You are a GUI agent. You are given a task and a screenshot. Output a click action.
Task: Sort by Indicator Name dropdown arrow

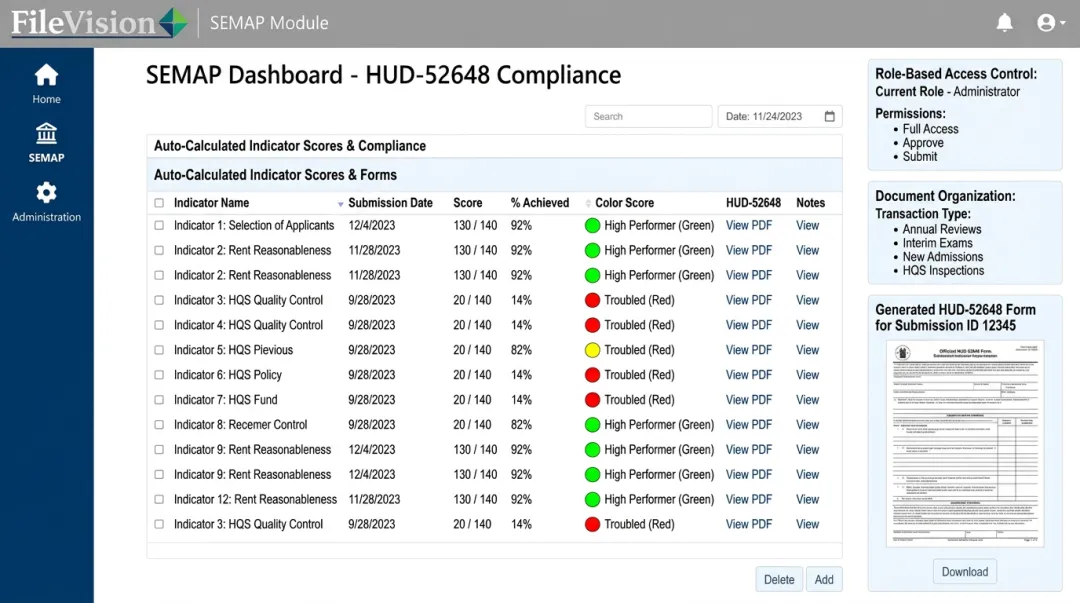click(x=340, y=204)
